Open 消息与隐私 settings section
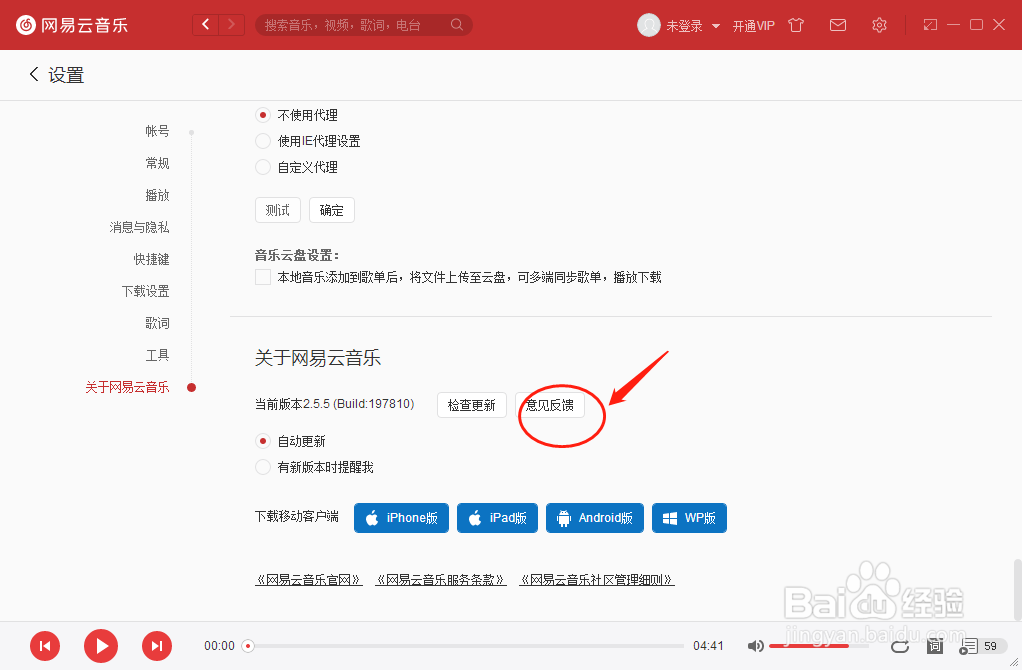Screen dimensions: 1022x670 point(139,227)
